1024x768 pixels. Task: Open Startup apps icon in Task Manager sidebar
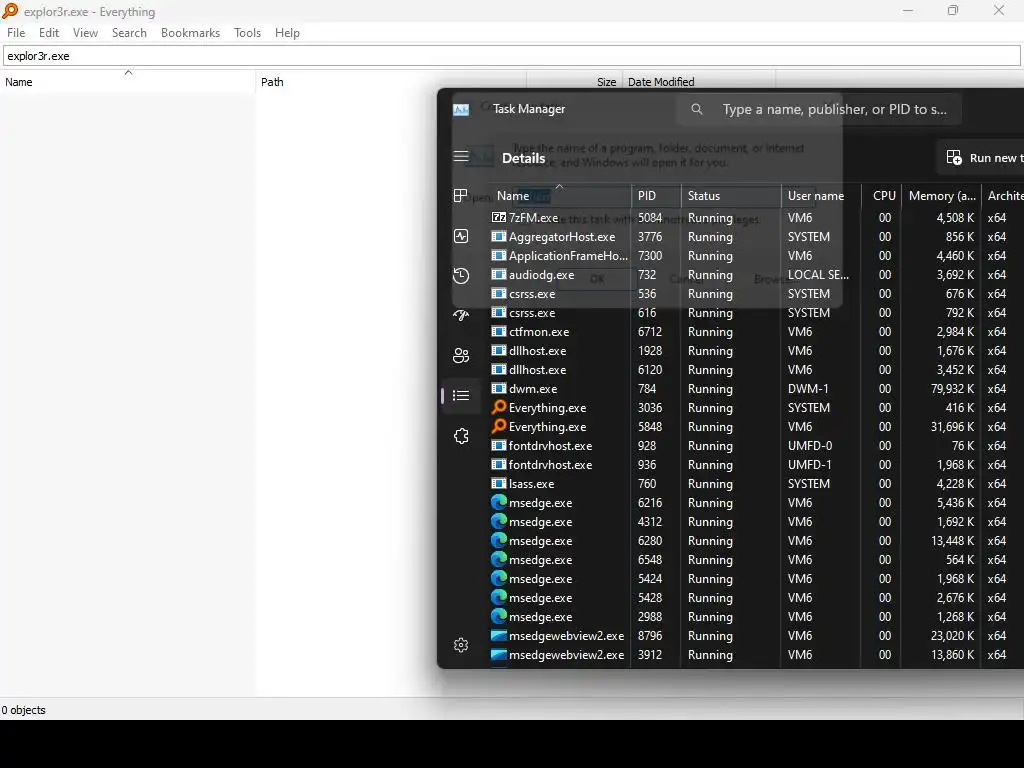[x=461, y=315]
